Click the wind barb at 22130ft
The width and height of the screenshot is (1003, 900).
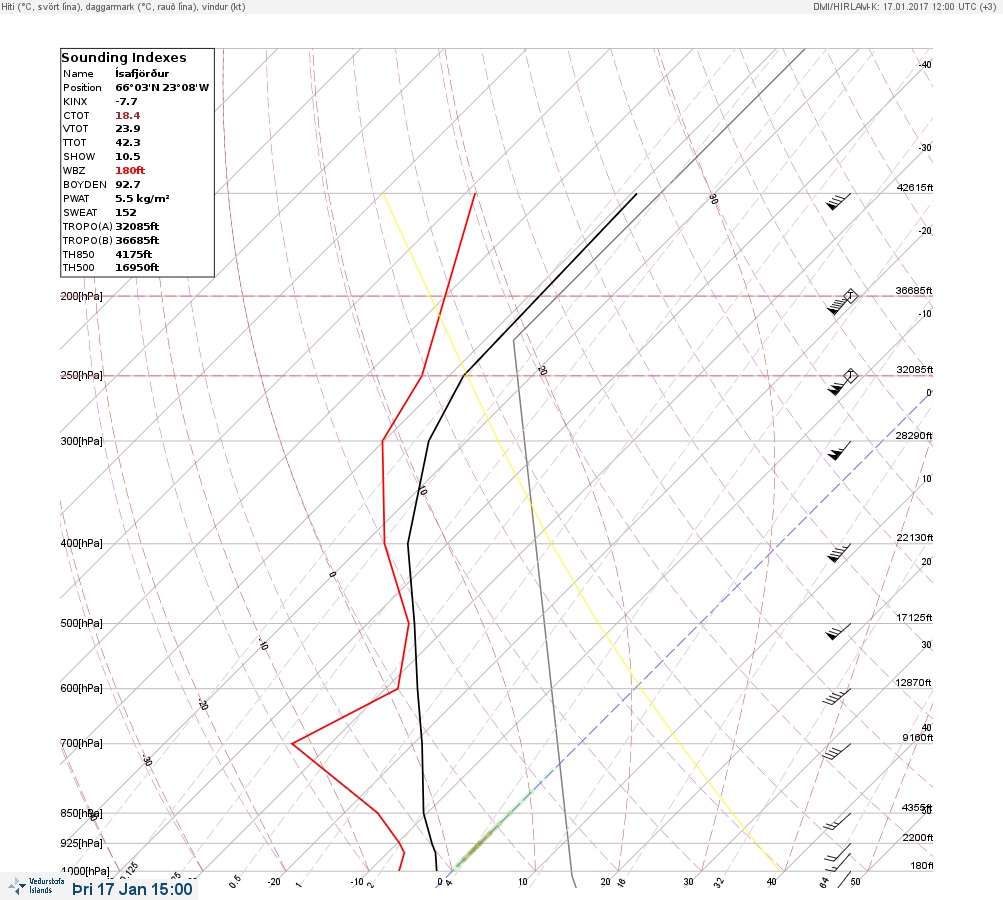coord(839,553)
